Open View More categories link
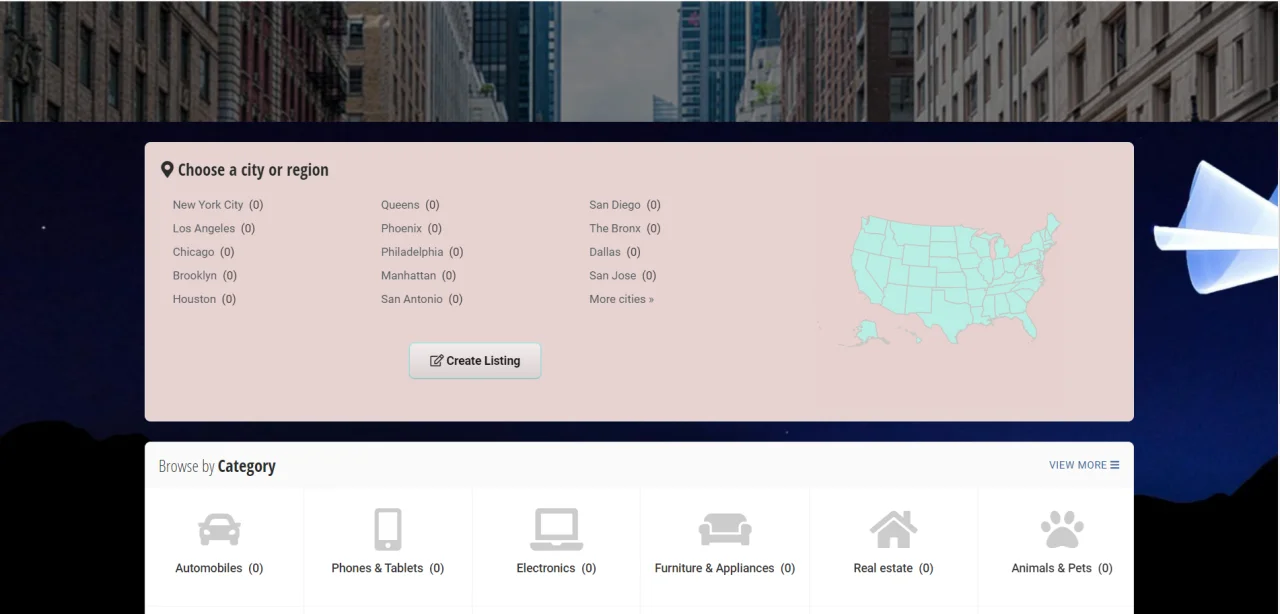This screenshot has height=614, width=1280. tap(1084, 465)
